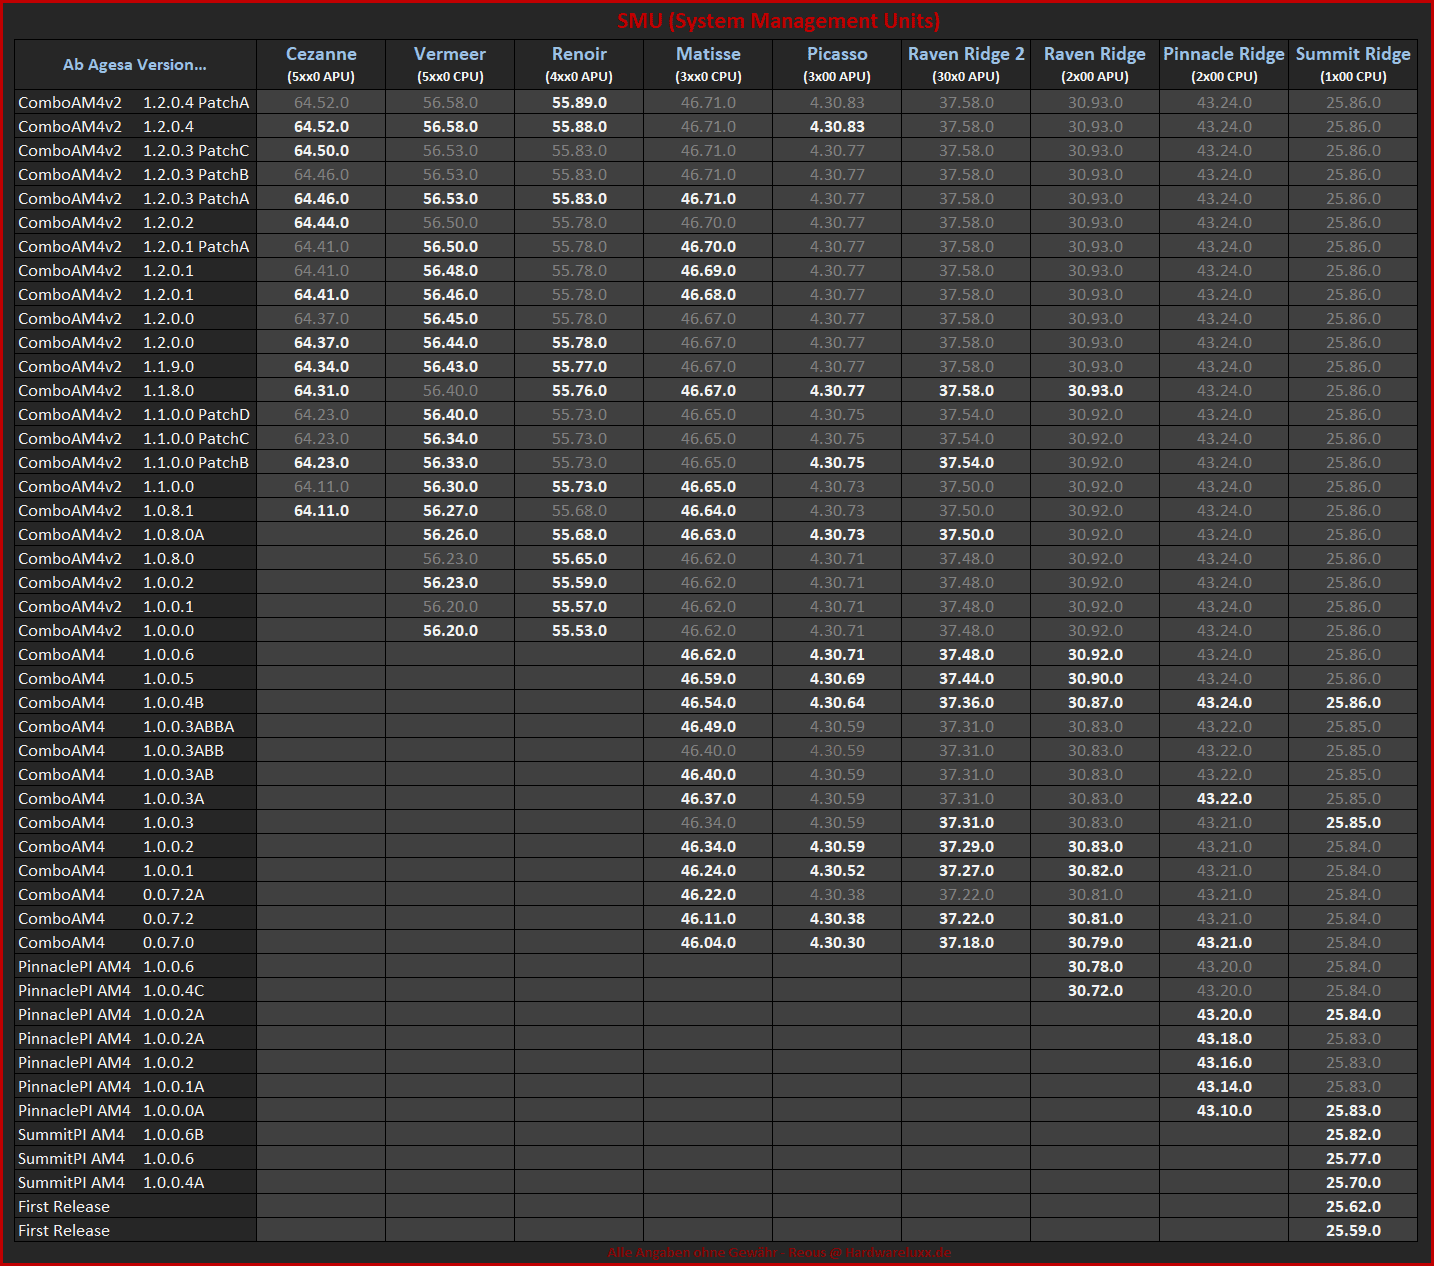
Task: Click the Summit Ridge value 25.82.0
Action: 1353,1134
